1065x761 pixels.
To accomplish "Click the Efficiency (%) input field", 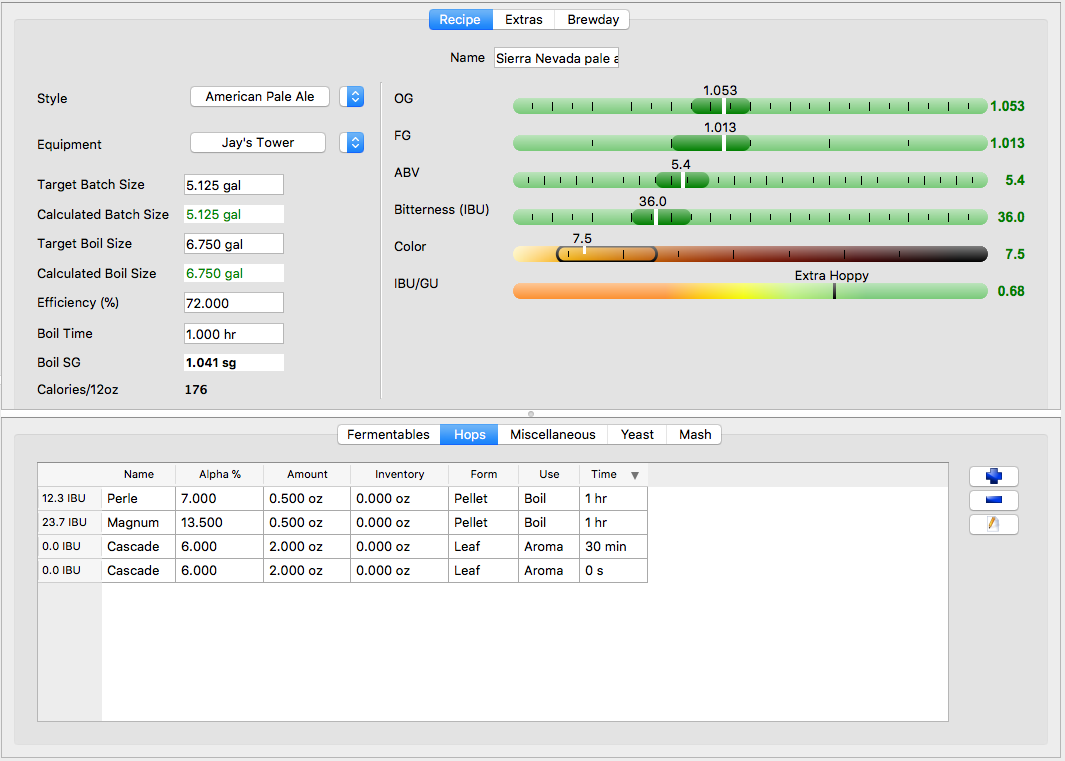I will [x=234, y=303].
